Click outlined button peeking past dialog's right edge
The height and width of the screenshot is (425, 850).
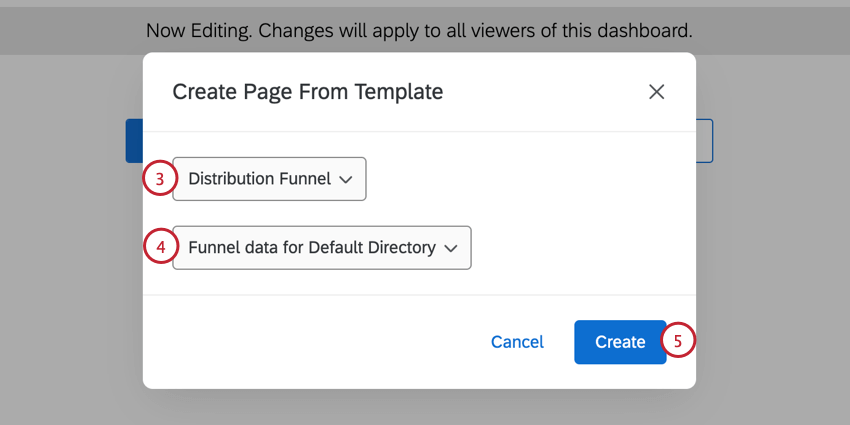(x=704, y=141)
